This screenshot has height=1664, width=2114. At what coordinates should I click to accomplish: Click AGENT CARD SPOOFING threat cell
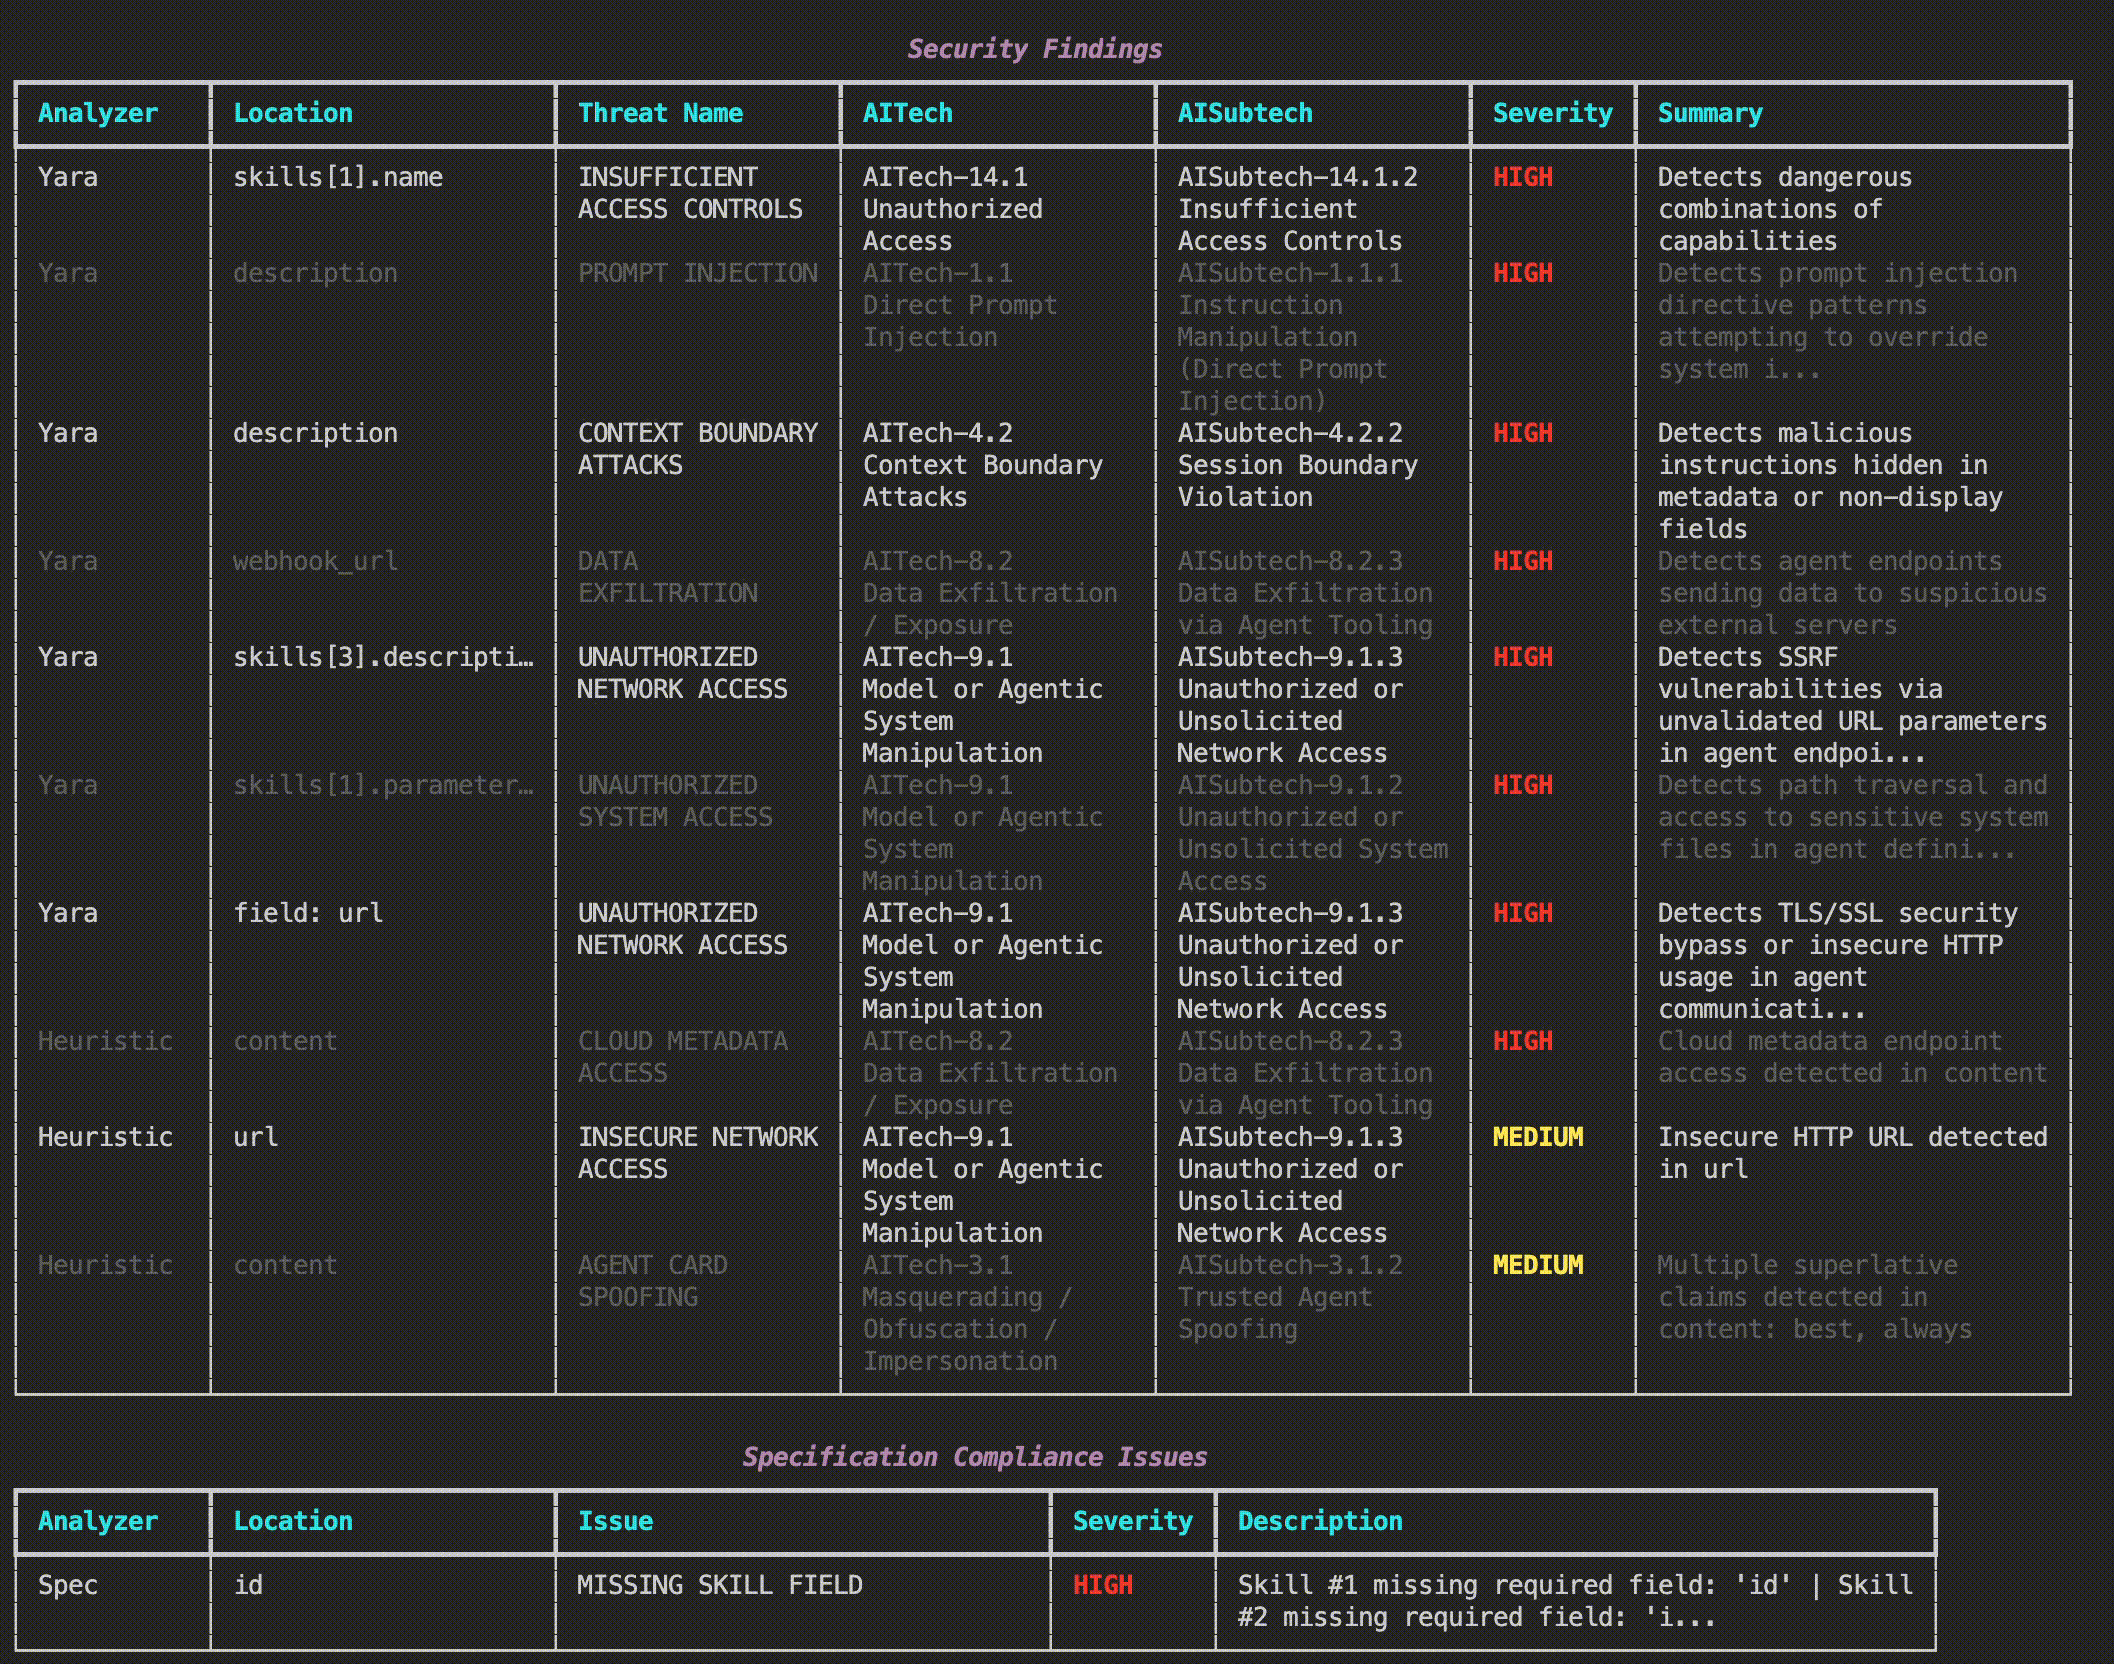coord(652,1281)
